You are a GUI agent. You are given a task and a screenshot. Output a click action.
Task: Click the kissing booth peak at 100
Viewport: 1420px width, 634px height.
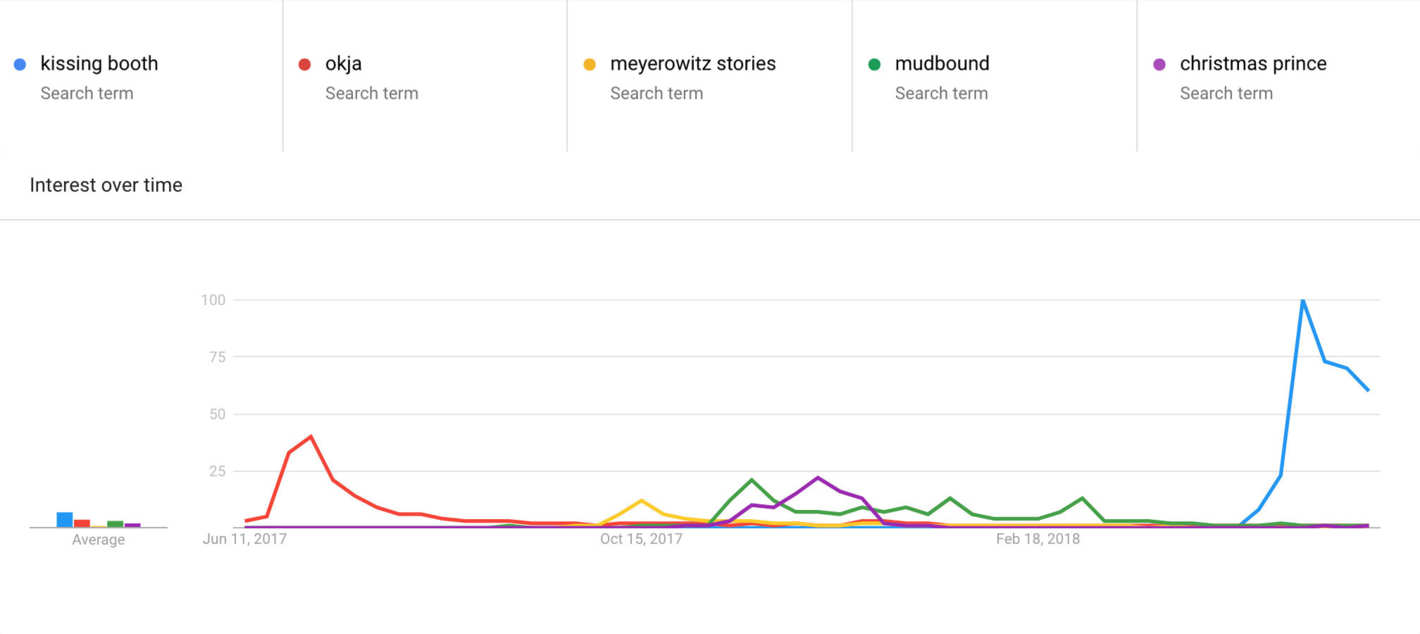pyautogui.click(x=1302, y=300)
